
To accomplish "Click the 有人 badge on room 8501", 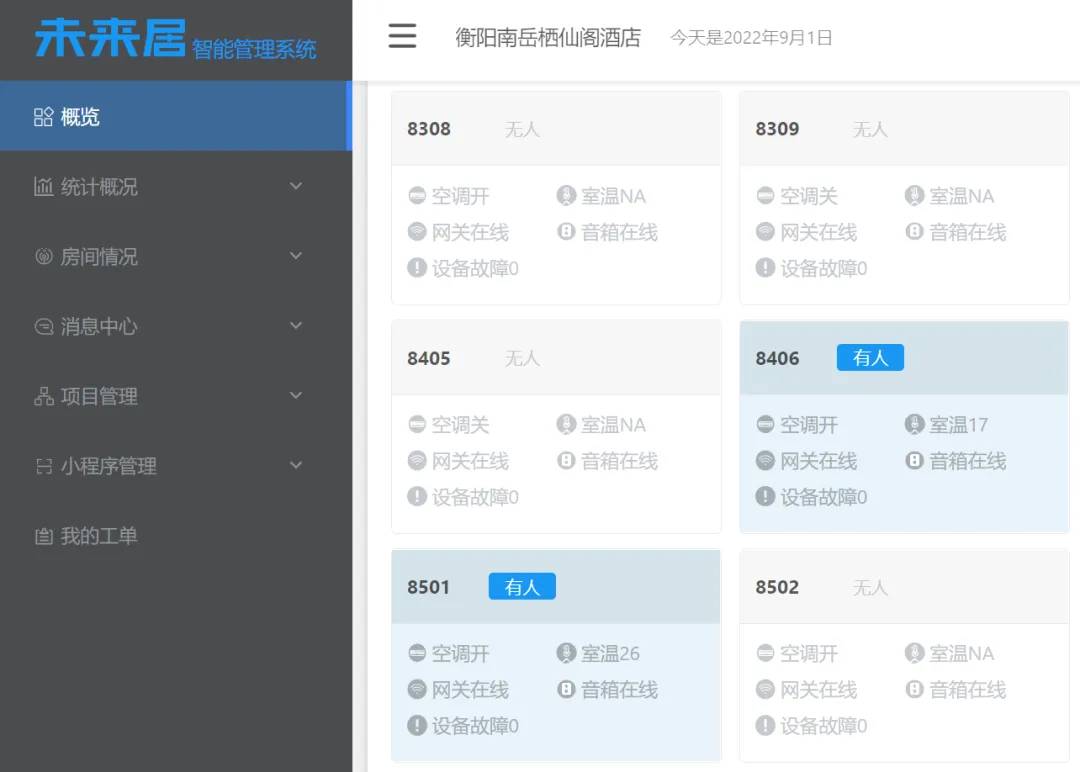I will point(522,587).
